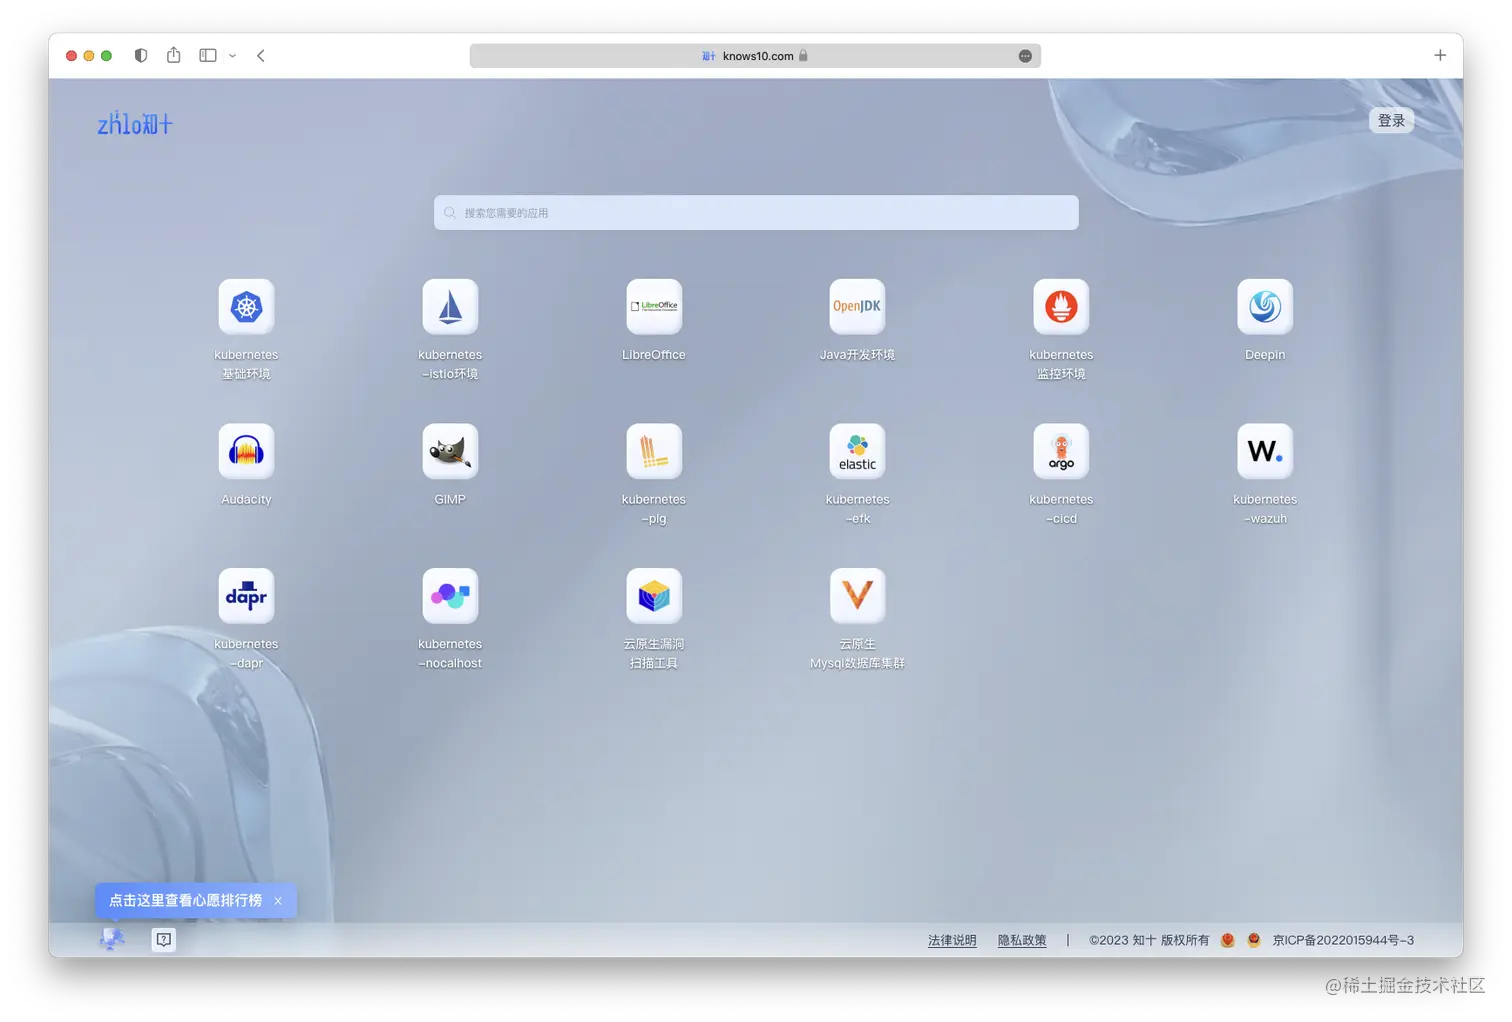This screenshot has height=1022, width=1512.
Task: Click the 知十 logo in the header
Action: click(x=135, y=123)
